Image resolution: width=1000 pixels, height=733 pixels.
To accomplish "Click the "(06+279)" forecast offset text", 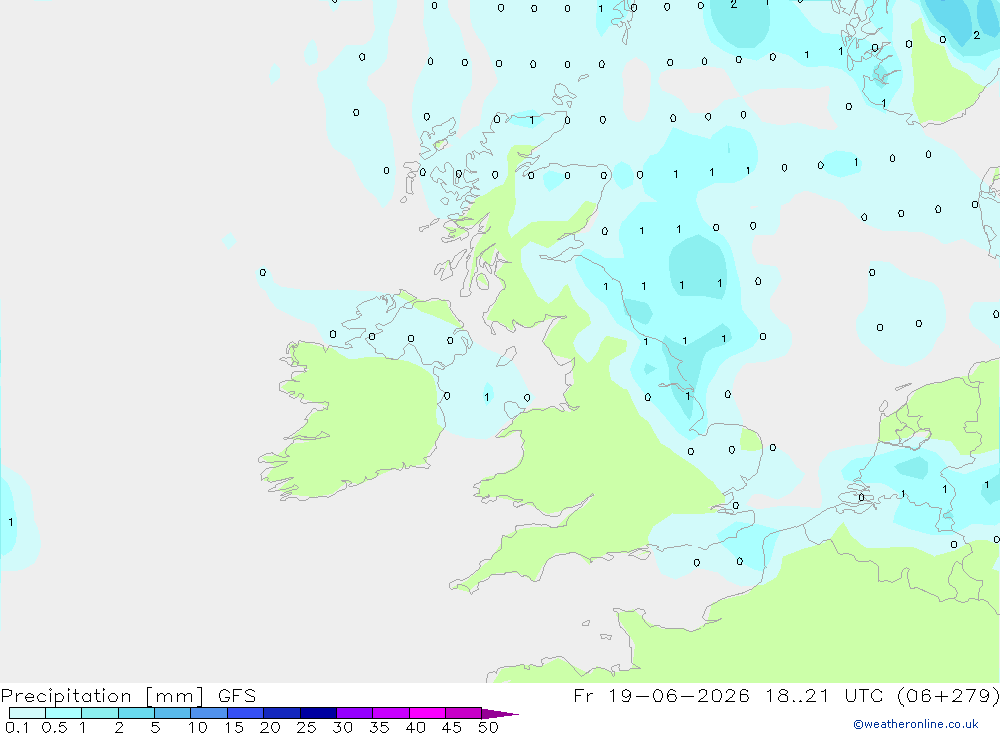I will (948, 695).
